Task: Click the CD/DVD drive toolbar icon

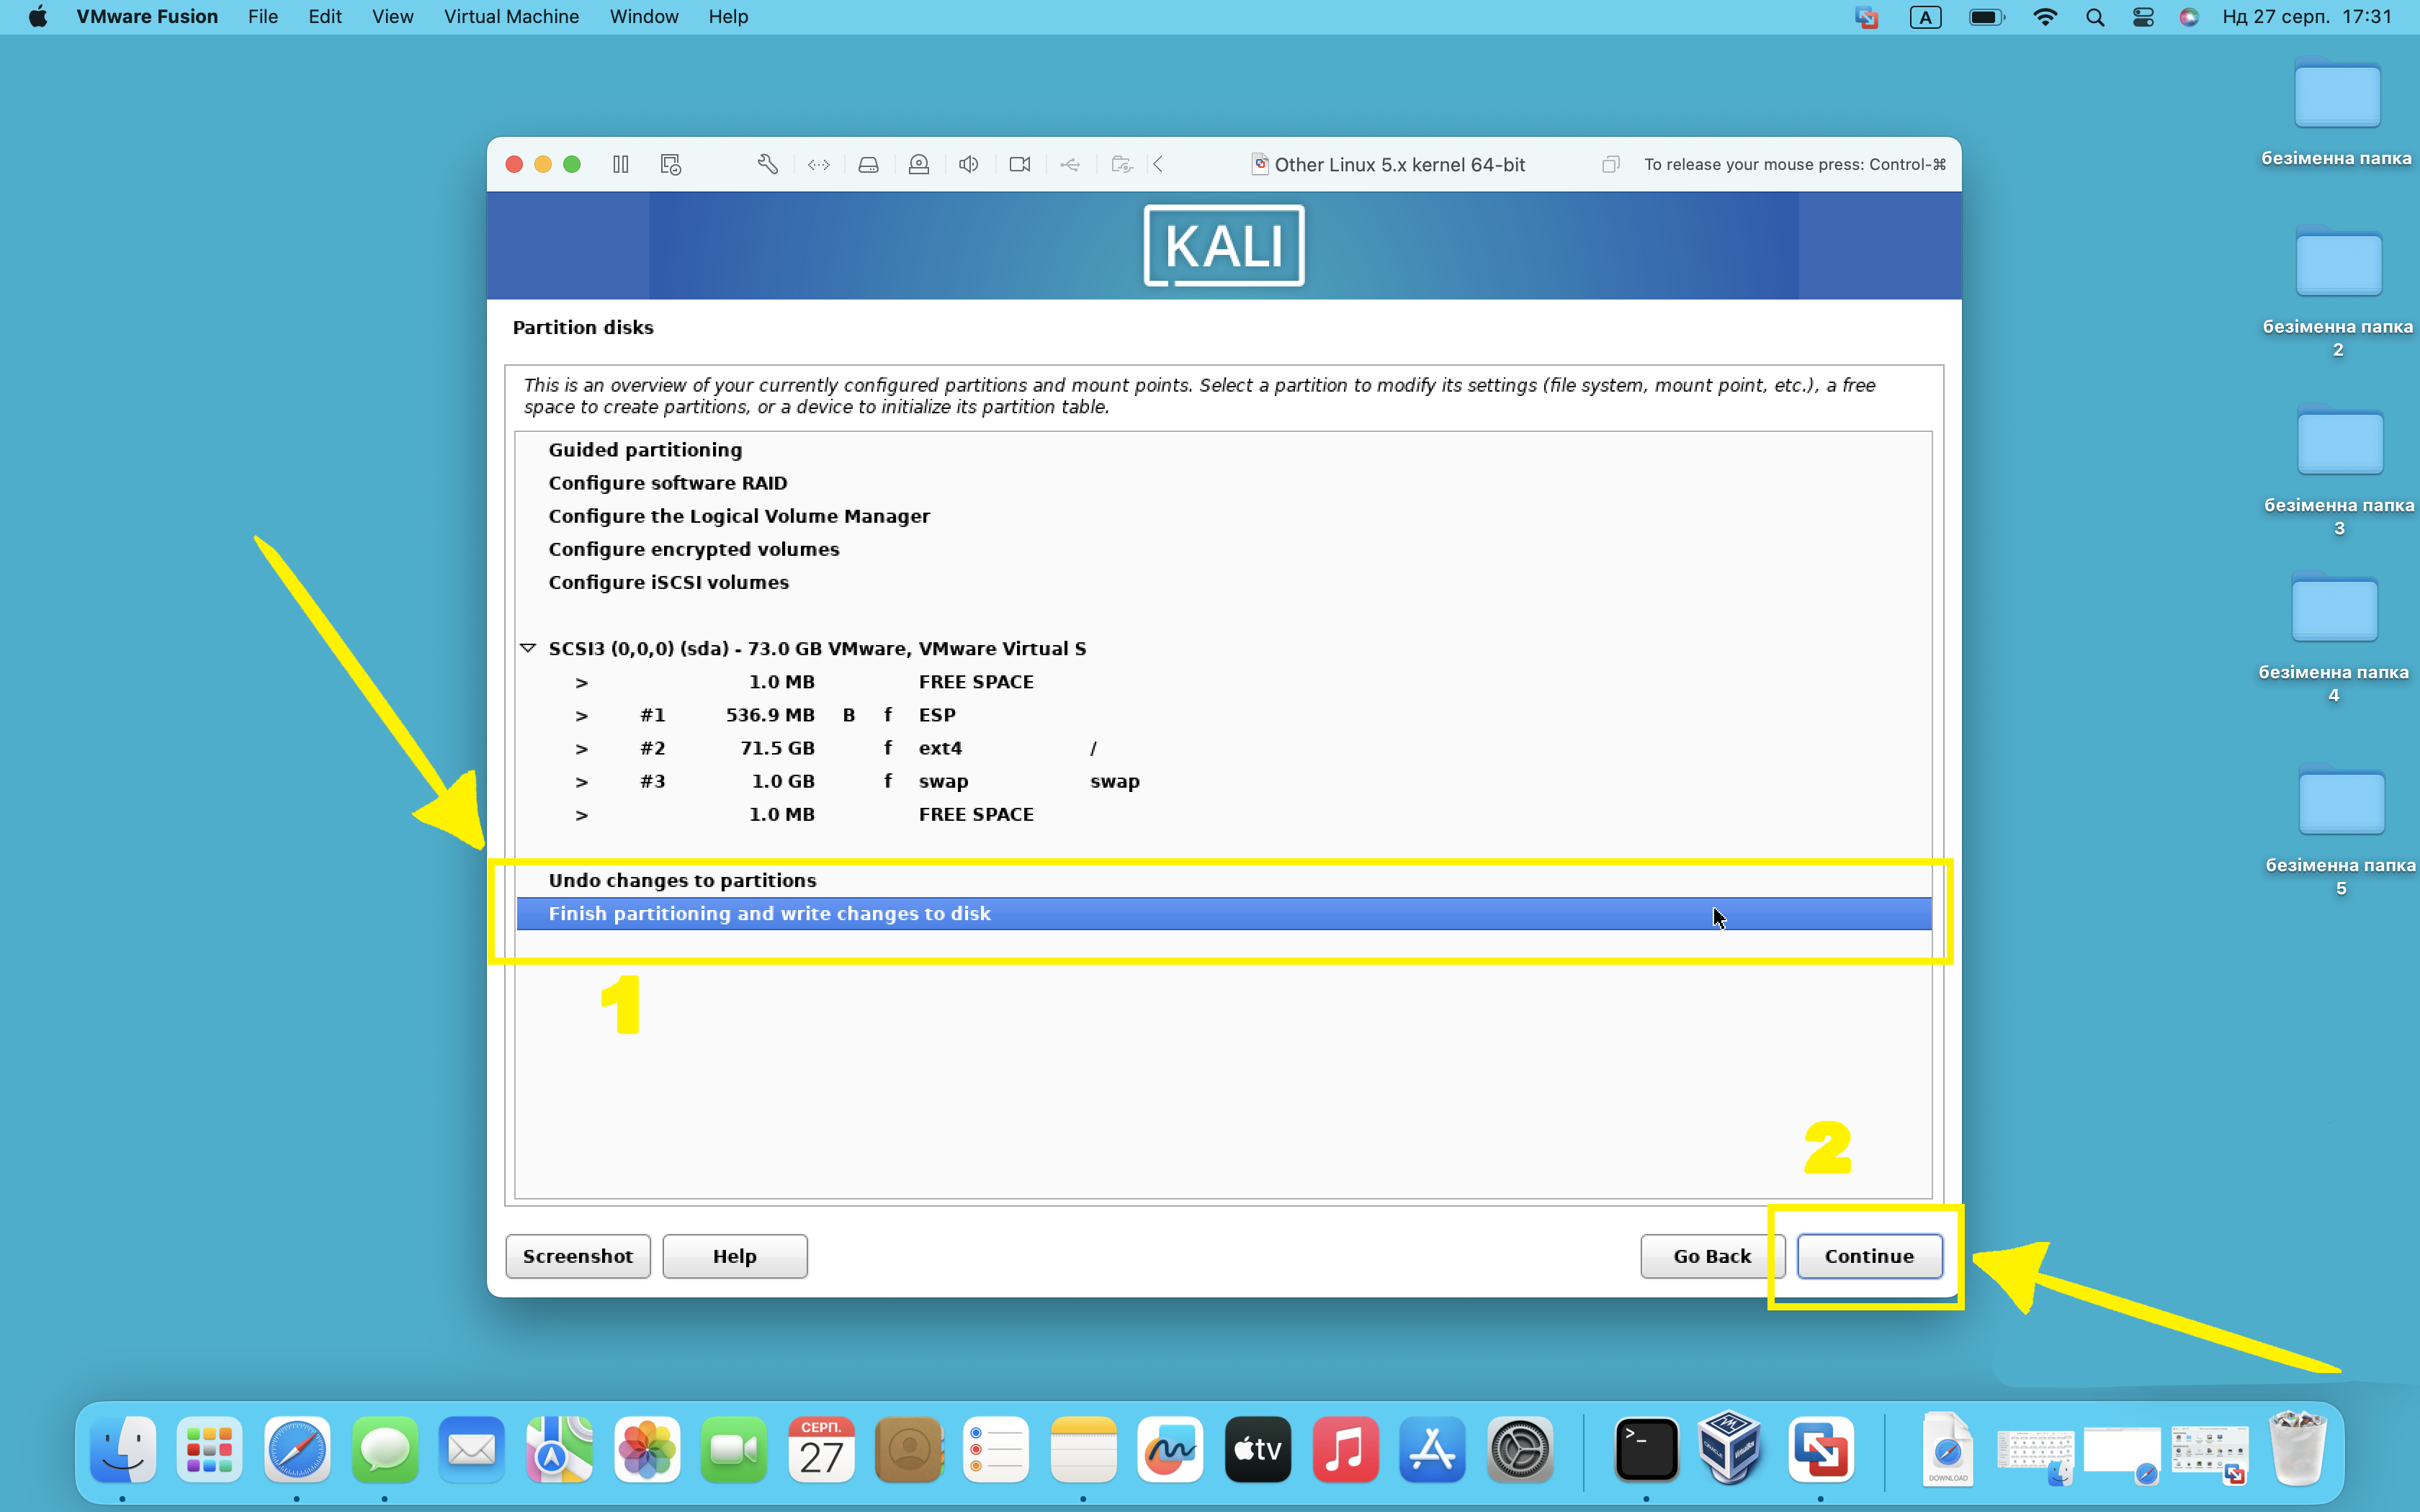Action: (x=919, y=164)
